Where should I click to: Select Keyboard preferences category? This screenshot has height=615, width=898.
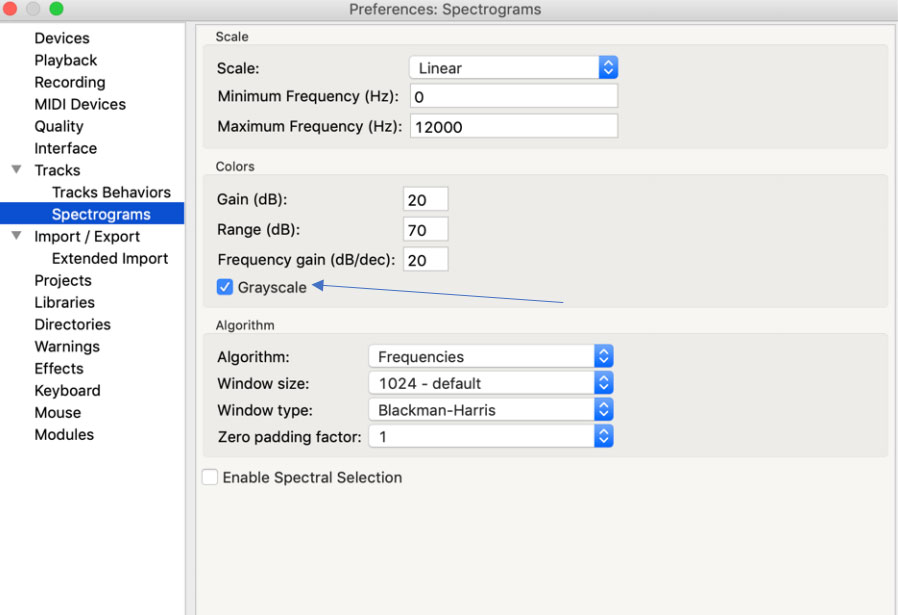pyautogui.click(x=67, y=390)
